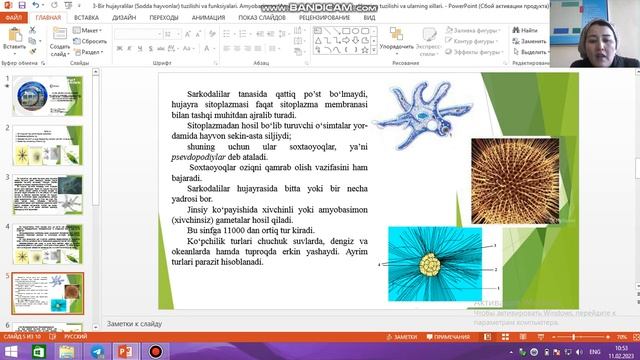Screen dimensions: 640x360
Task: Click the Cut scissors icon
Action: (x=33, y=30)
